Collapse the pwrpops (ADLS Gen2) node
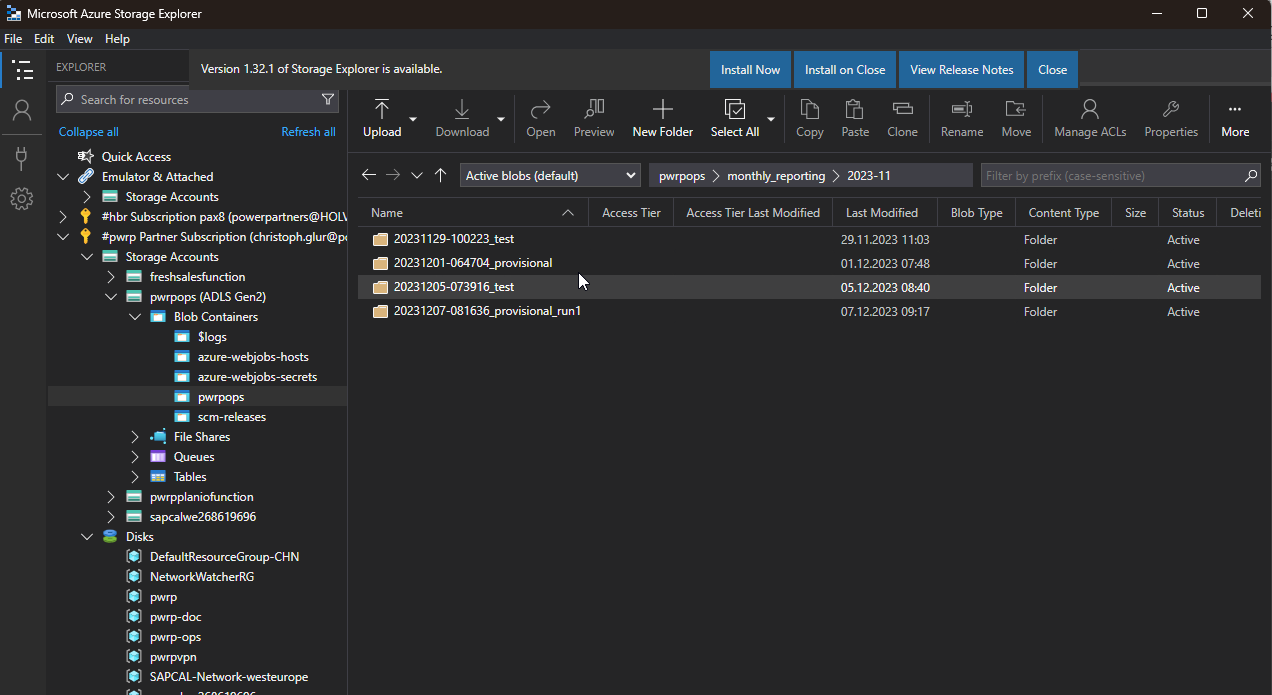Viewport: 1272px width, 695px height. click(x=112, y=297)
